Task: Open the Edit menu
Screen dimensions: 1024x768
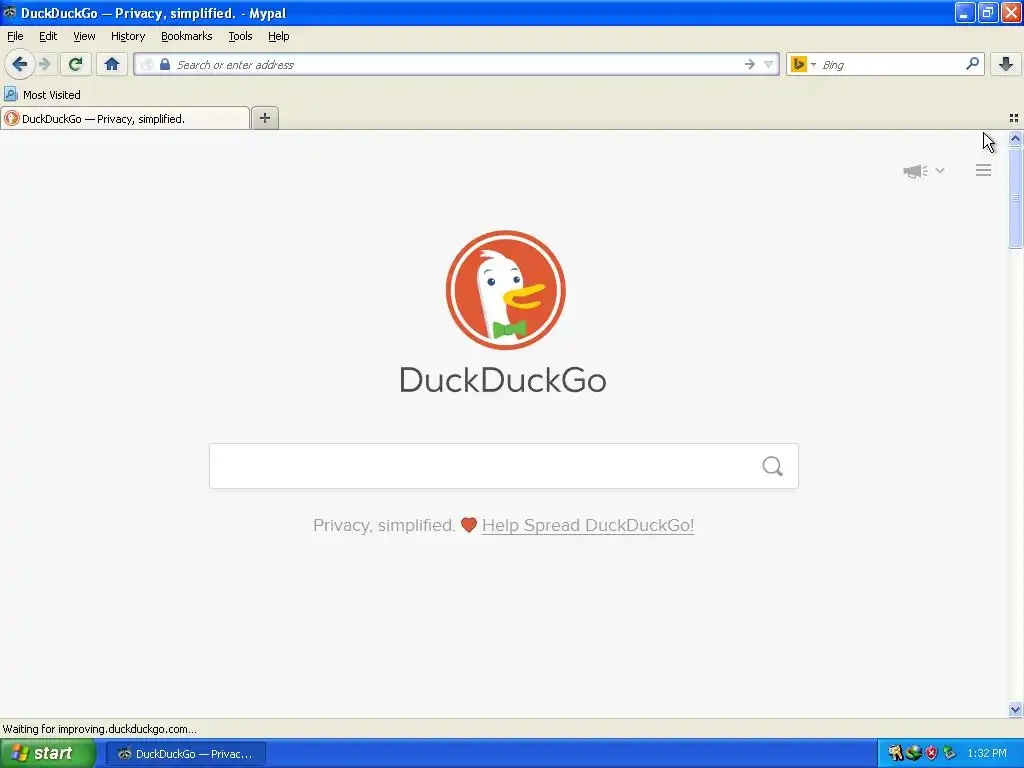Action: 48,36
